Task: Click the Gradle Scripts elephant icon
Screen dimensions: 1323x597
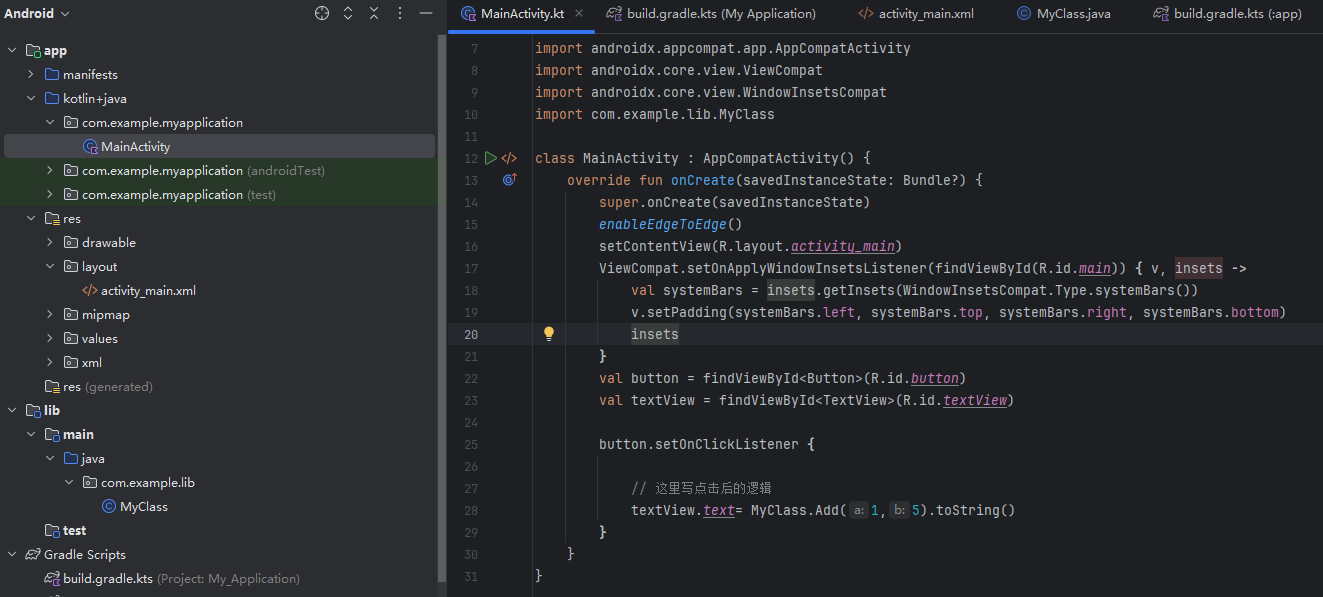Action: click(33, 554)
